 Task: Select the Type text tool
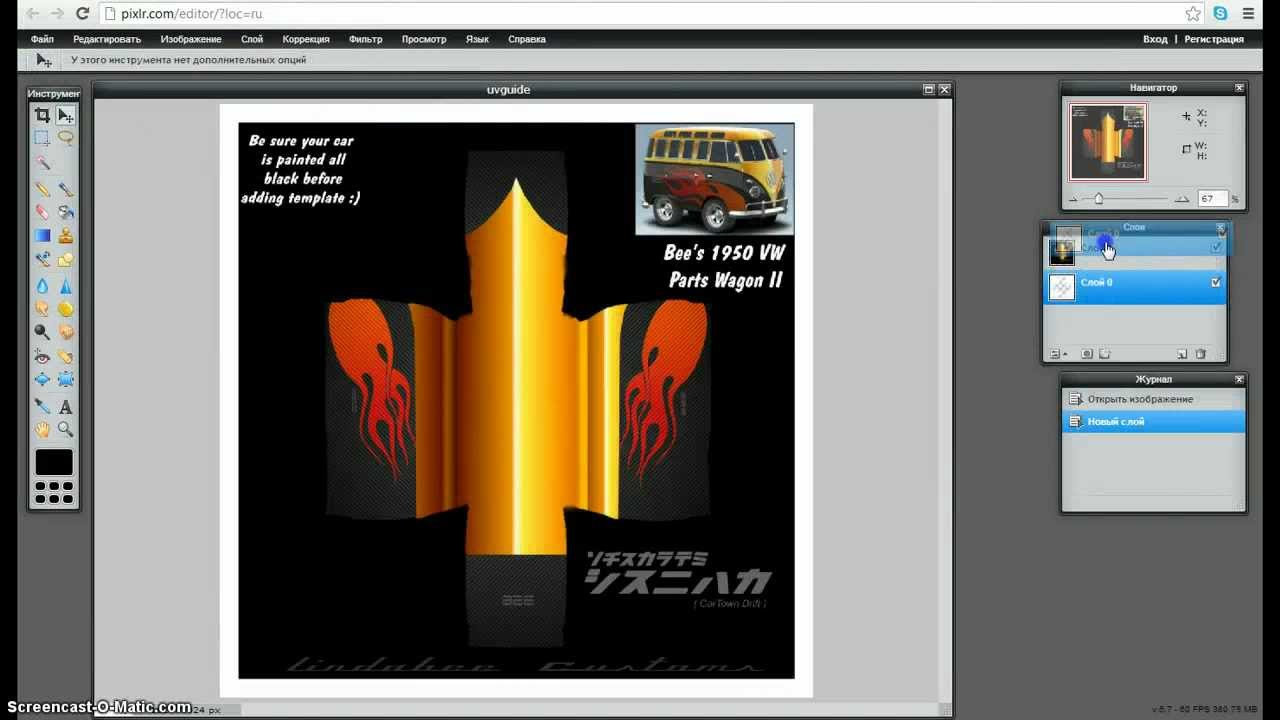click(x=65, y=406)
